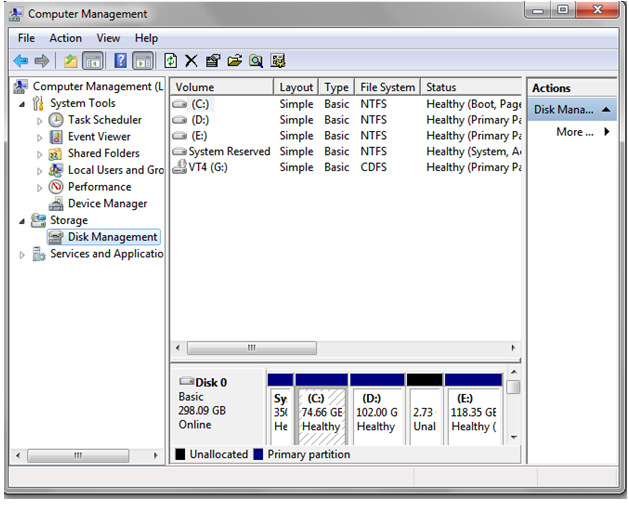The width and height of the screenshot is (629, 505).
Task: Click the volume list horizontal scrollbar thumb
Action: (252, 348)
